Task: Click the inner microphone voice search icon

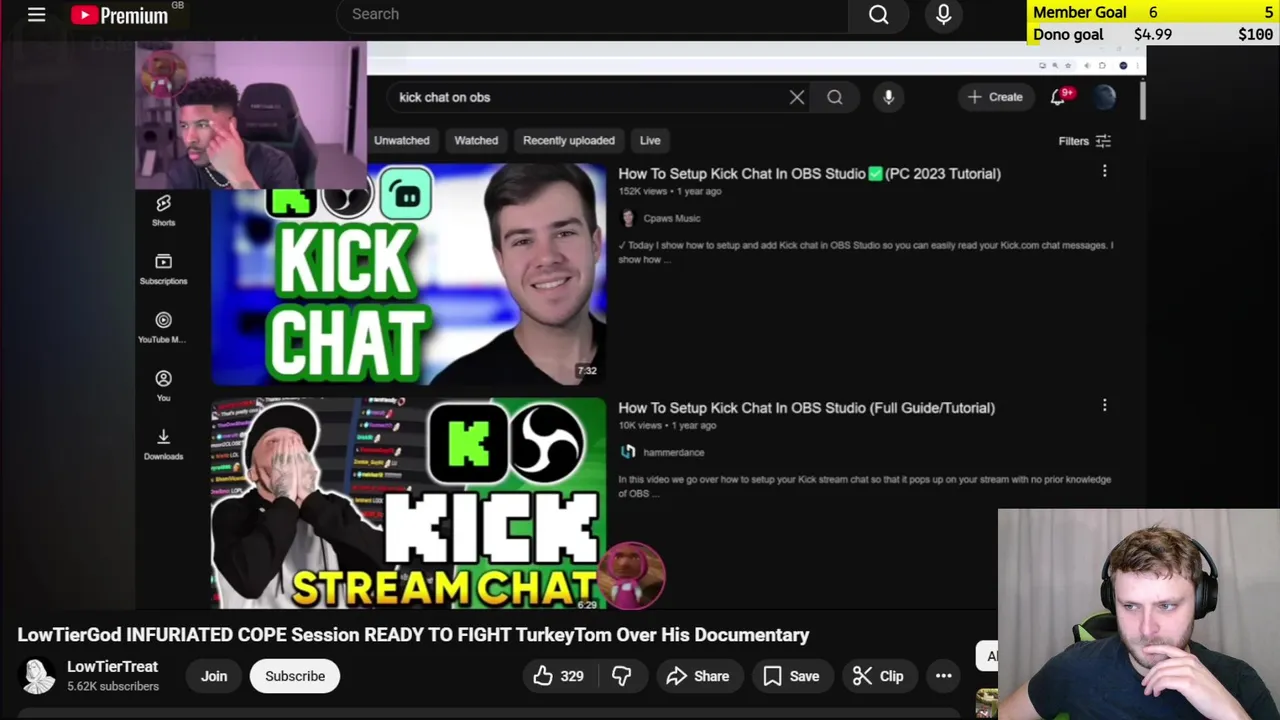Action: point(888,97)
